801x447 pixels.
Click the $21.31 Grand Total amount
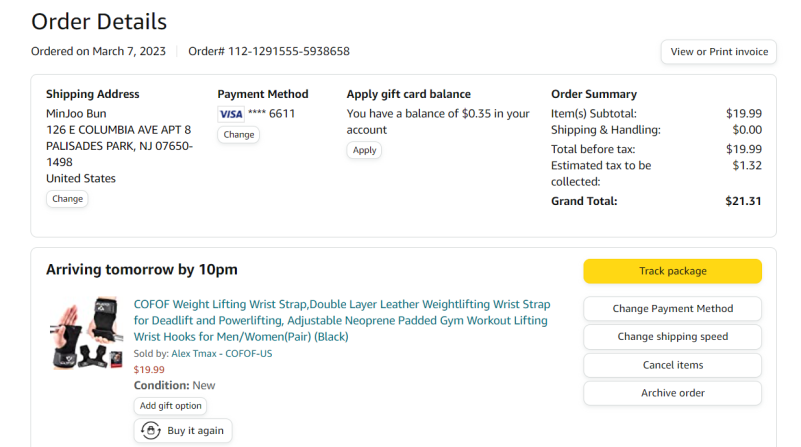coord(743,201)
